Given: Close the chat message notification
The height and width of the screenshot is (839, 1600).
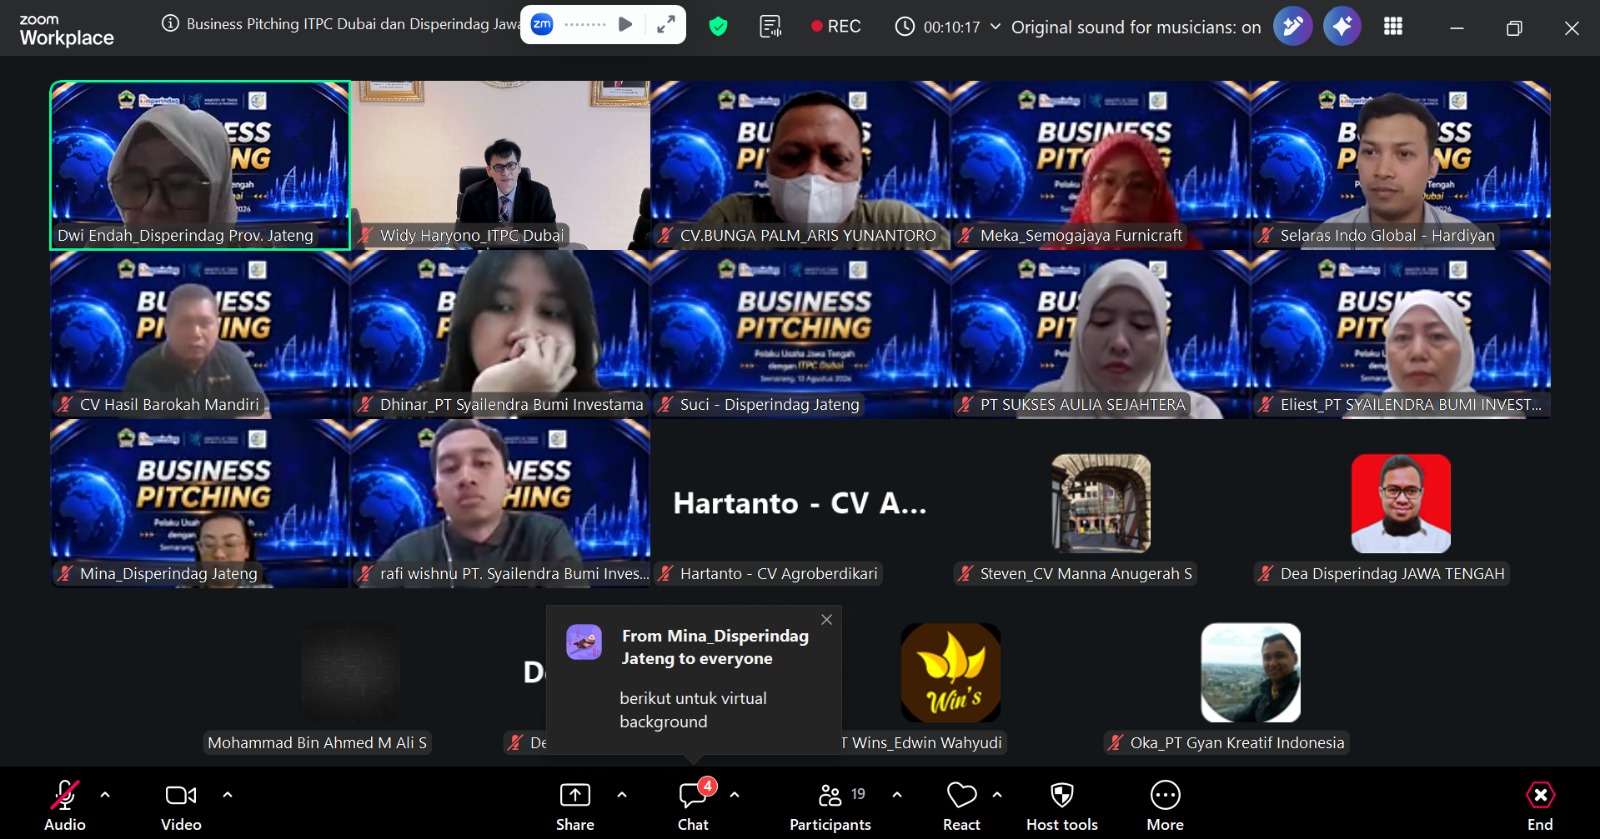Looking at the screenshot, I should (827, 620).
